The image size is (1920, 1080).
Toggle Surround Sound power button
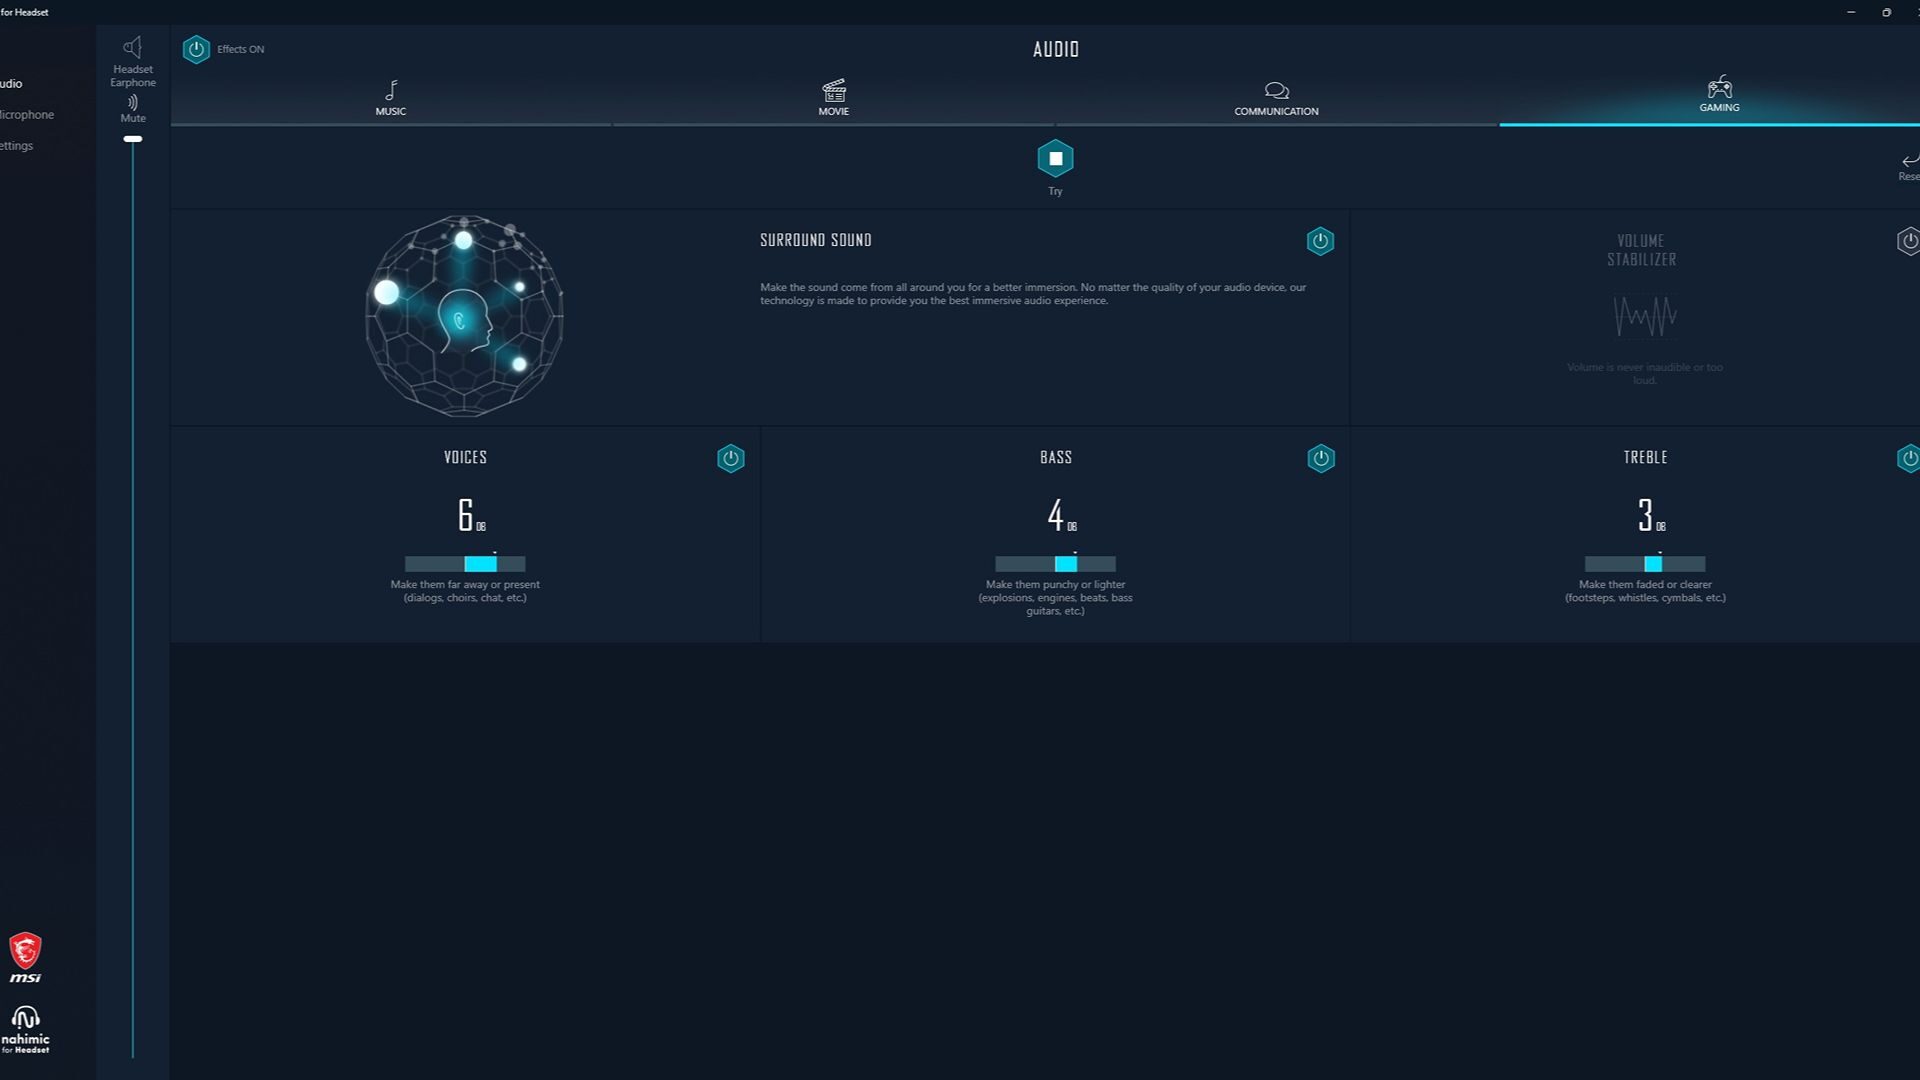1320,241
